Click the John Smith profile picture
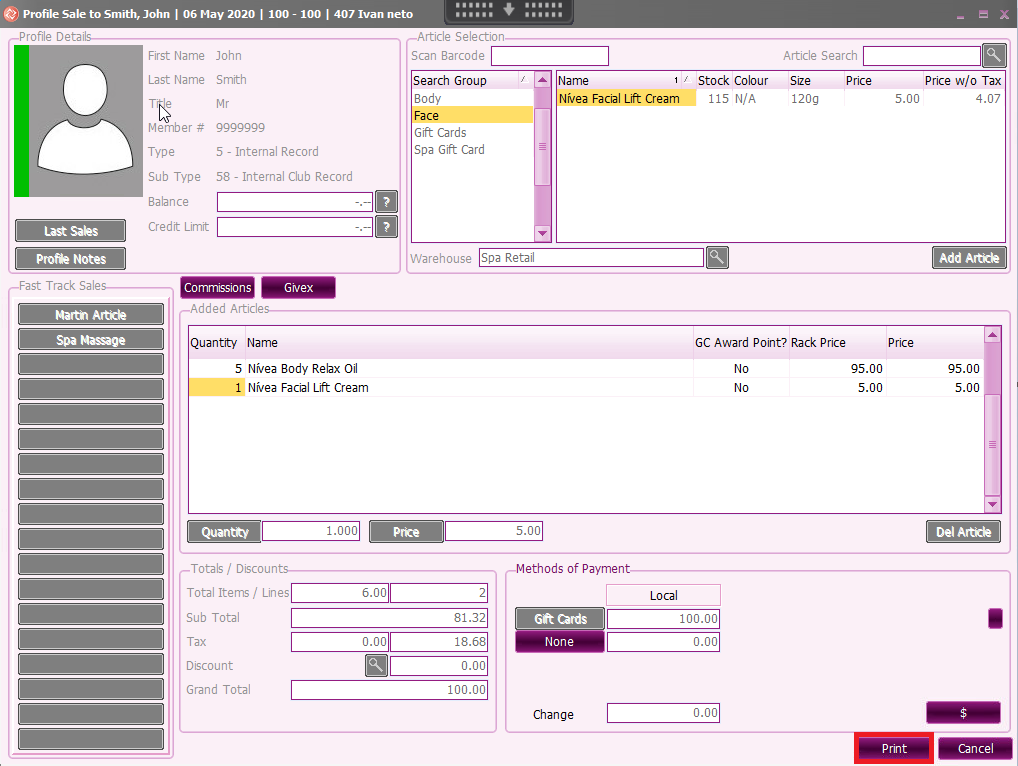This screenshot has height=766, width=1018. click(79, 121)
